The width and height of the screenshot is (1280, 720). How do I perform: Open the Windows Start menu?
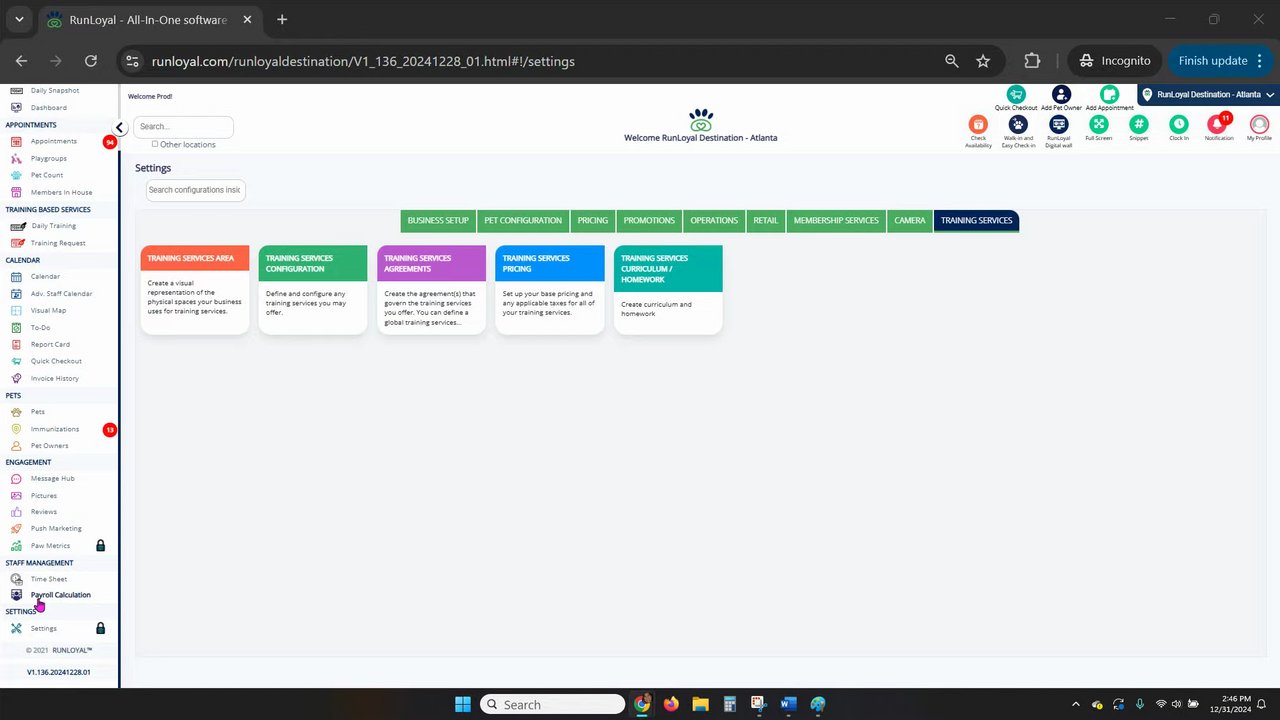(x=463, y=705)
